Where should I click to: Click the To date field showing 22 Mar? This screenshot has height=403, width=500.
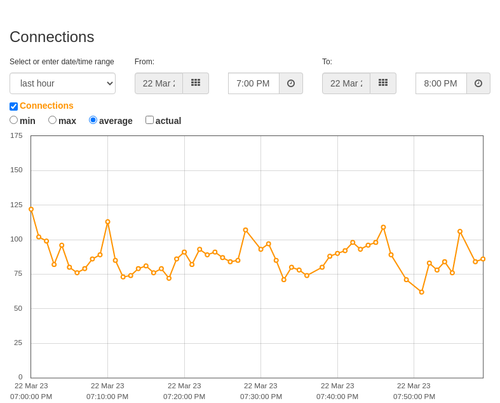346,83
